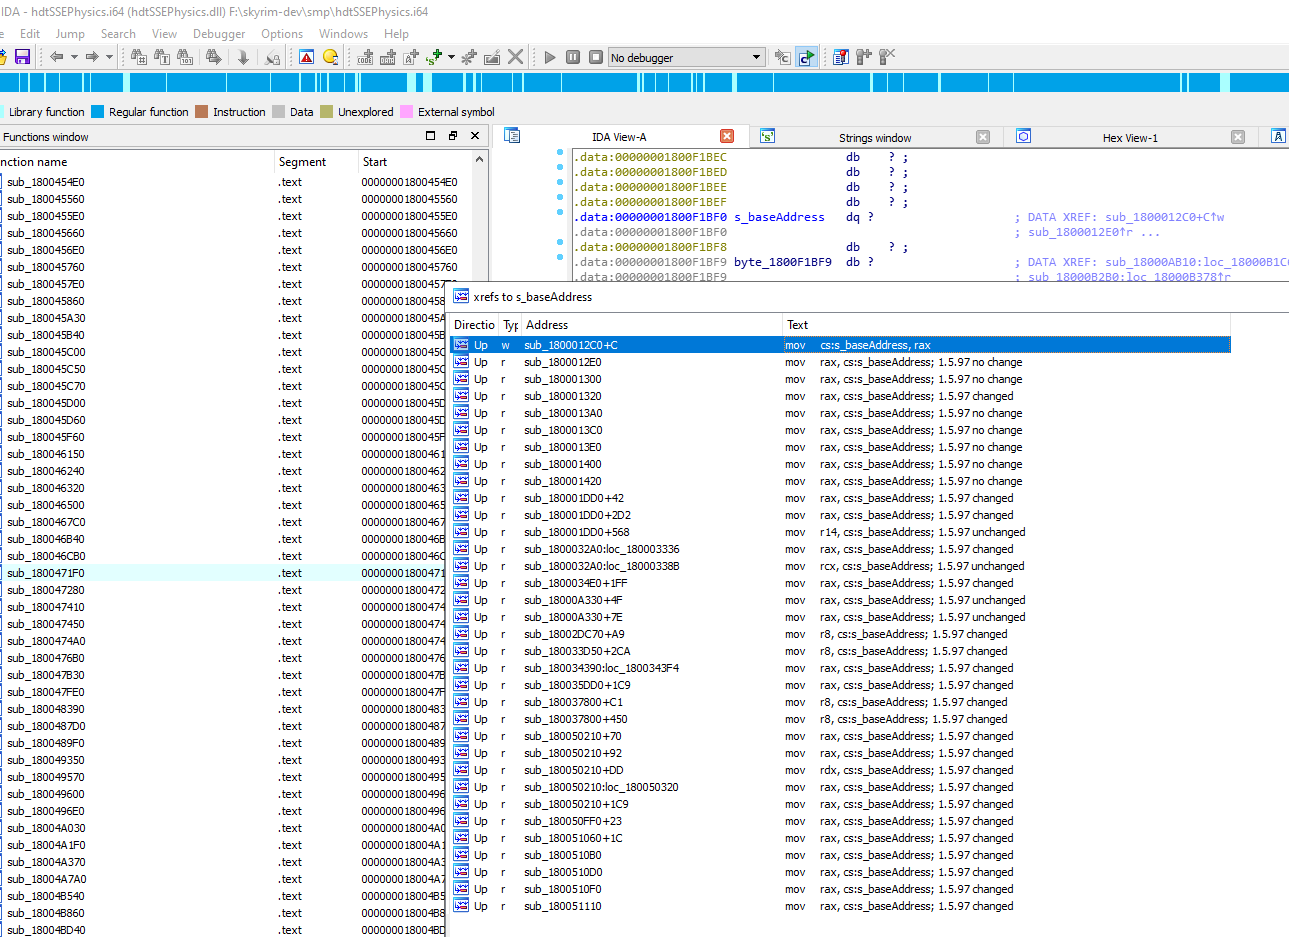The height and width of the screenshot is (937, 1289).
Task: Click the toolbar icon with letter A
Action: 411,57
